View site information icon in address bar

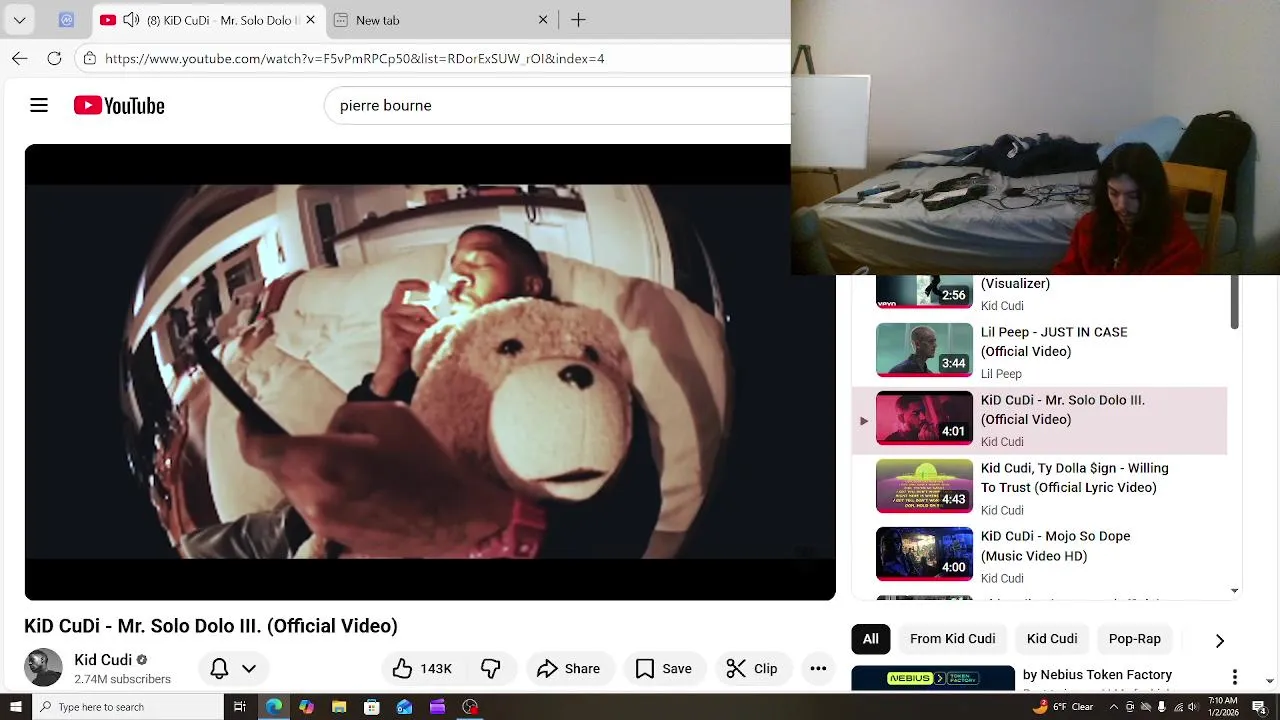tap(90, 58)
